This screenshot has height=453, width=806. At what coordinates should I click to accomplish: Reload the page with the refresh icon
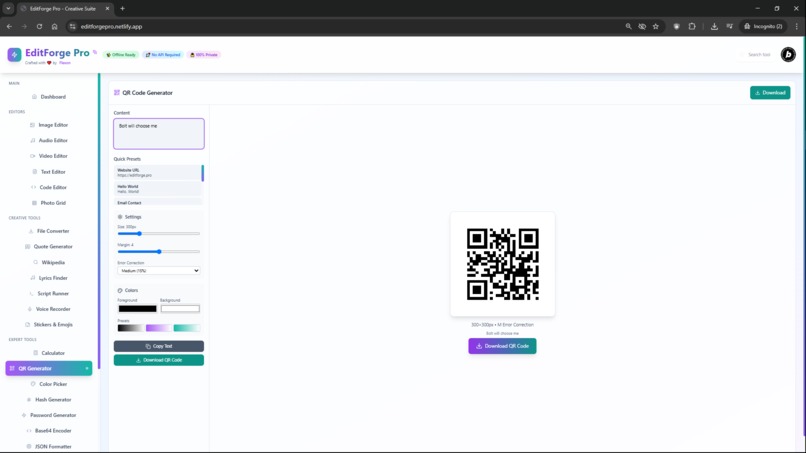click(39, 26)
